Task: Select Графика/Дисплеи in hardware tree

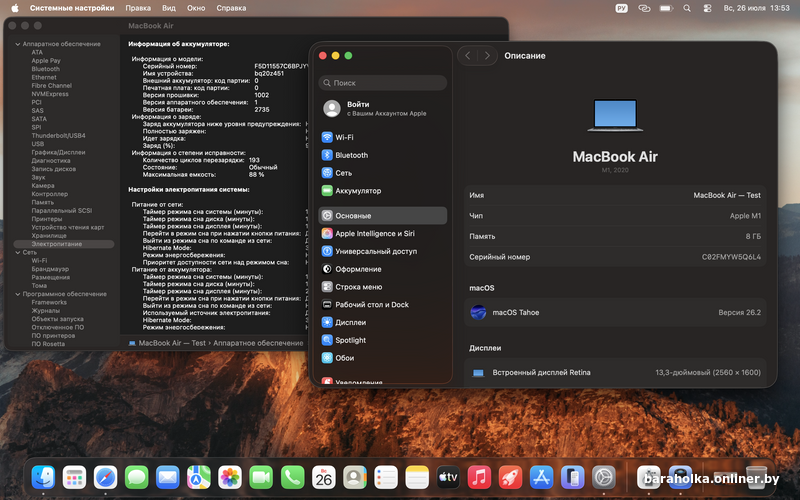Action: click(58, 152)
